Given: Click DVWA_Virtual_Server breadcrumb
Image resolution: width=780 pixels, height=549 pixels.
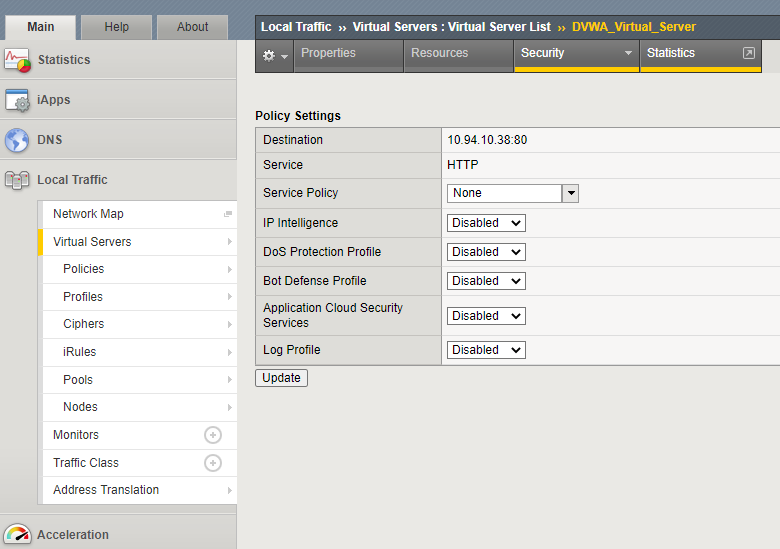Looking at the screenshot, I should 634,27.
